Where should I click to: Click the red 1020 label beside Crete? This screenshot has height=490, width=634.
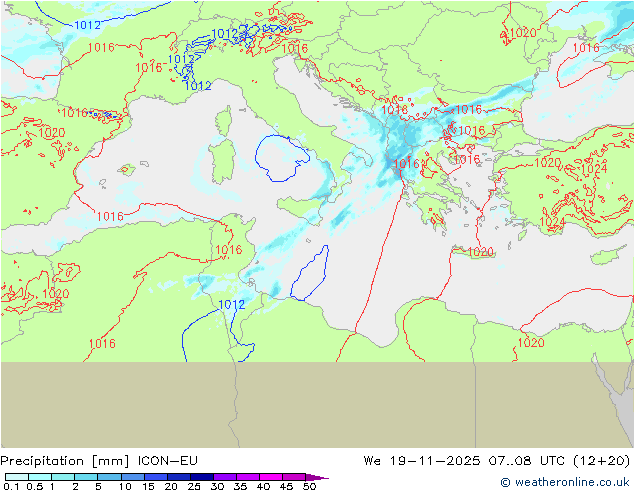click(x=480, y=252)
